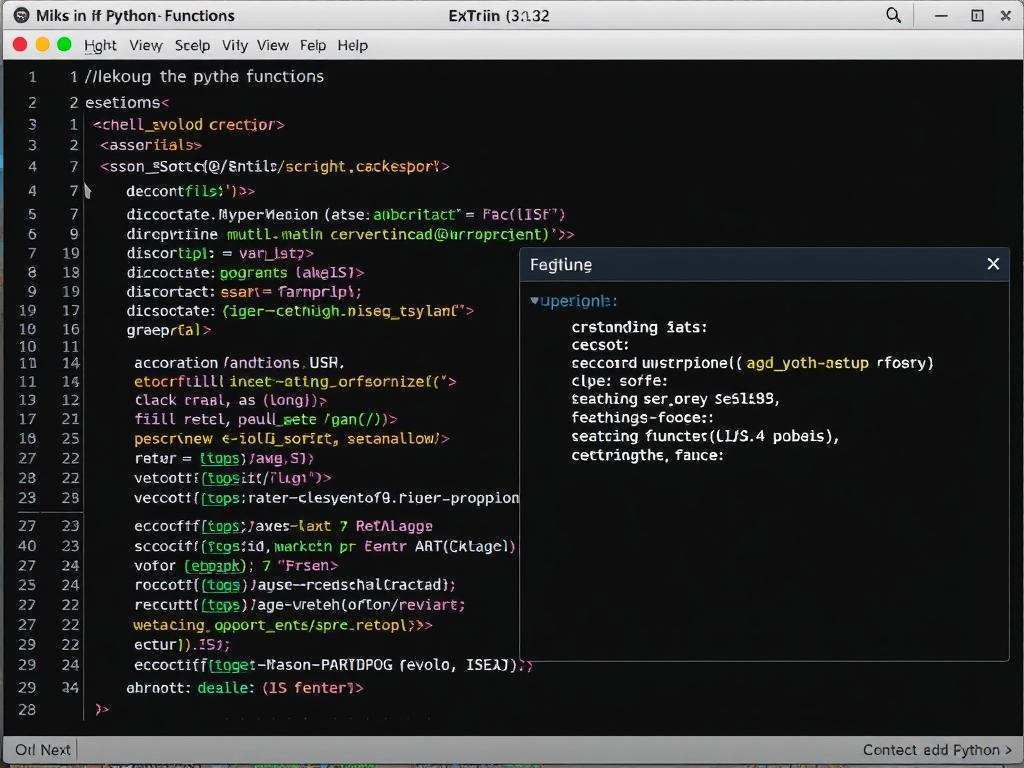Open the "Vity" menu
This screenshot has width=1024, height=768.
click(x=236, y=45)
